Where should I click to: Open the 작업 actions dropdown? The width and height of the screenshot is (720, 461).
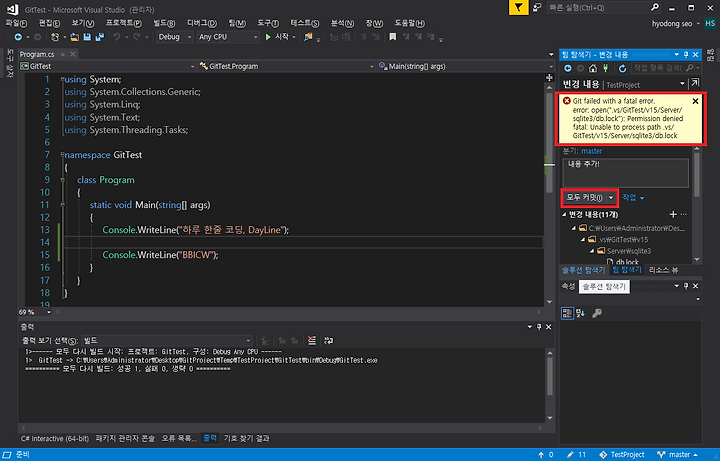click(634, 198)
